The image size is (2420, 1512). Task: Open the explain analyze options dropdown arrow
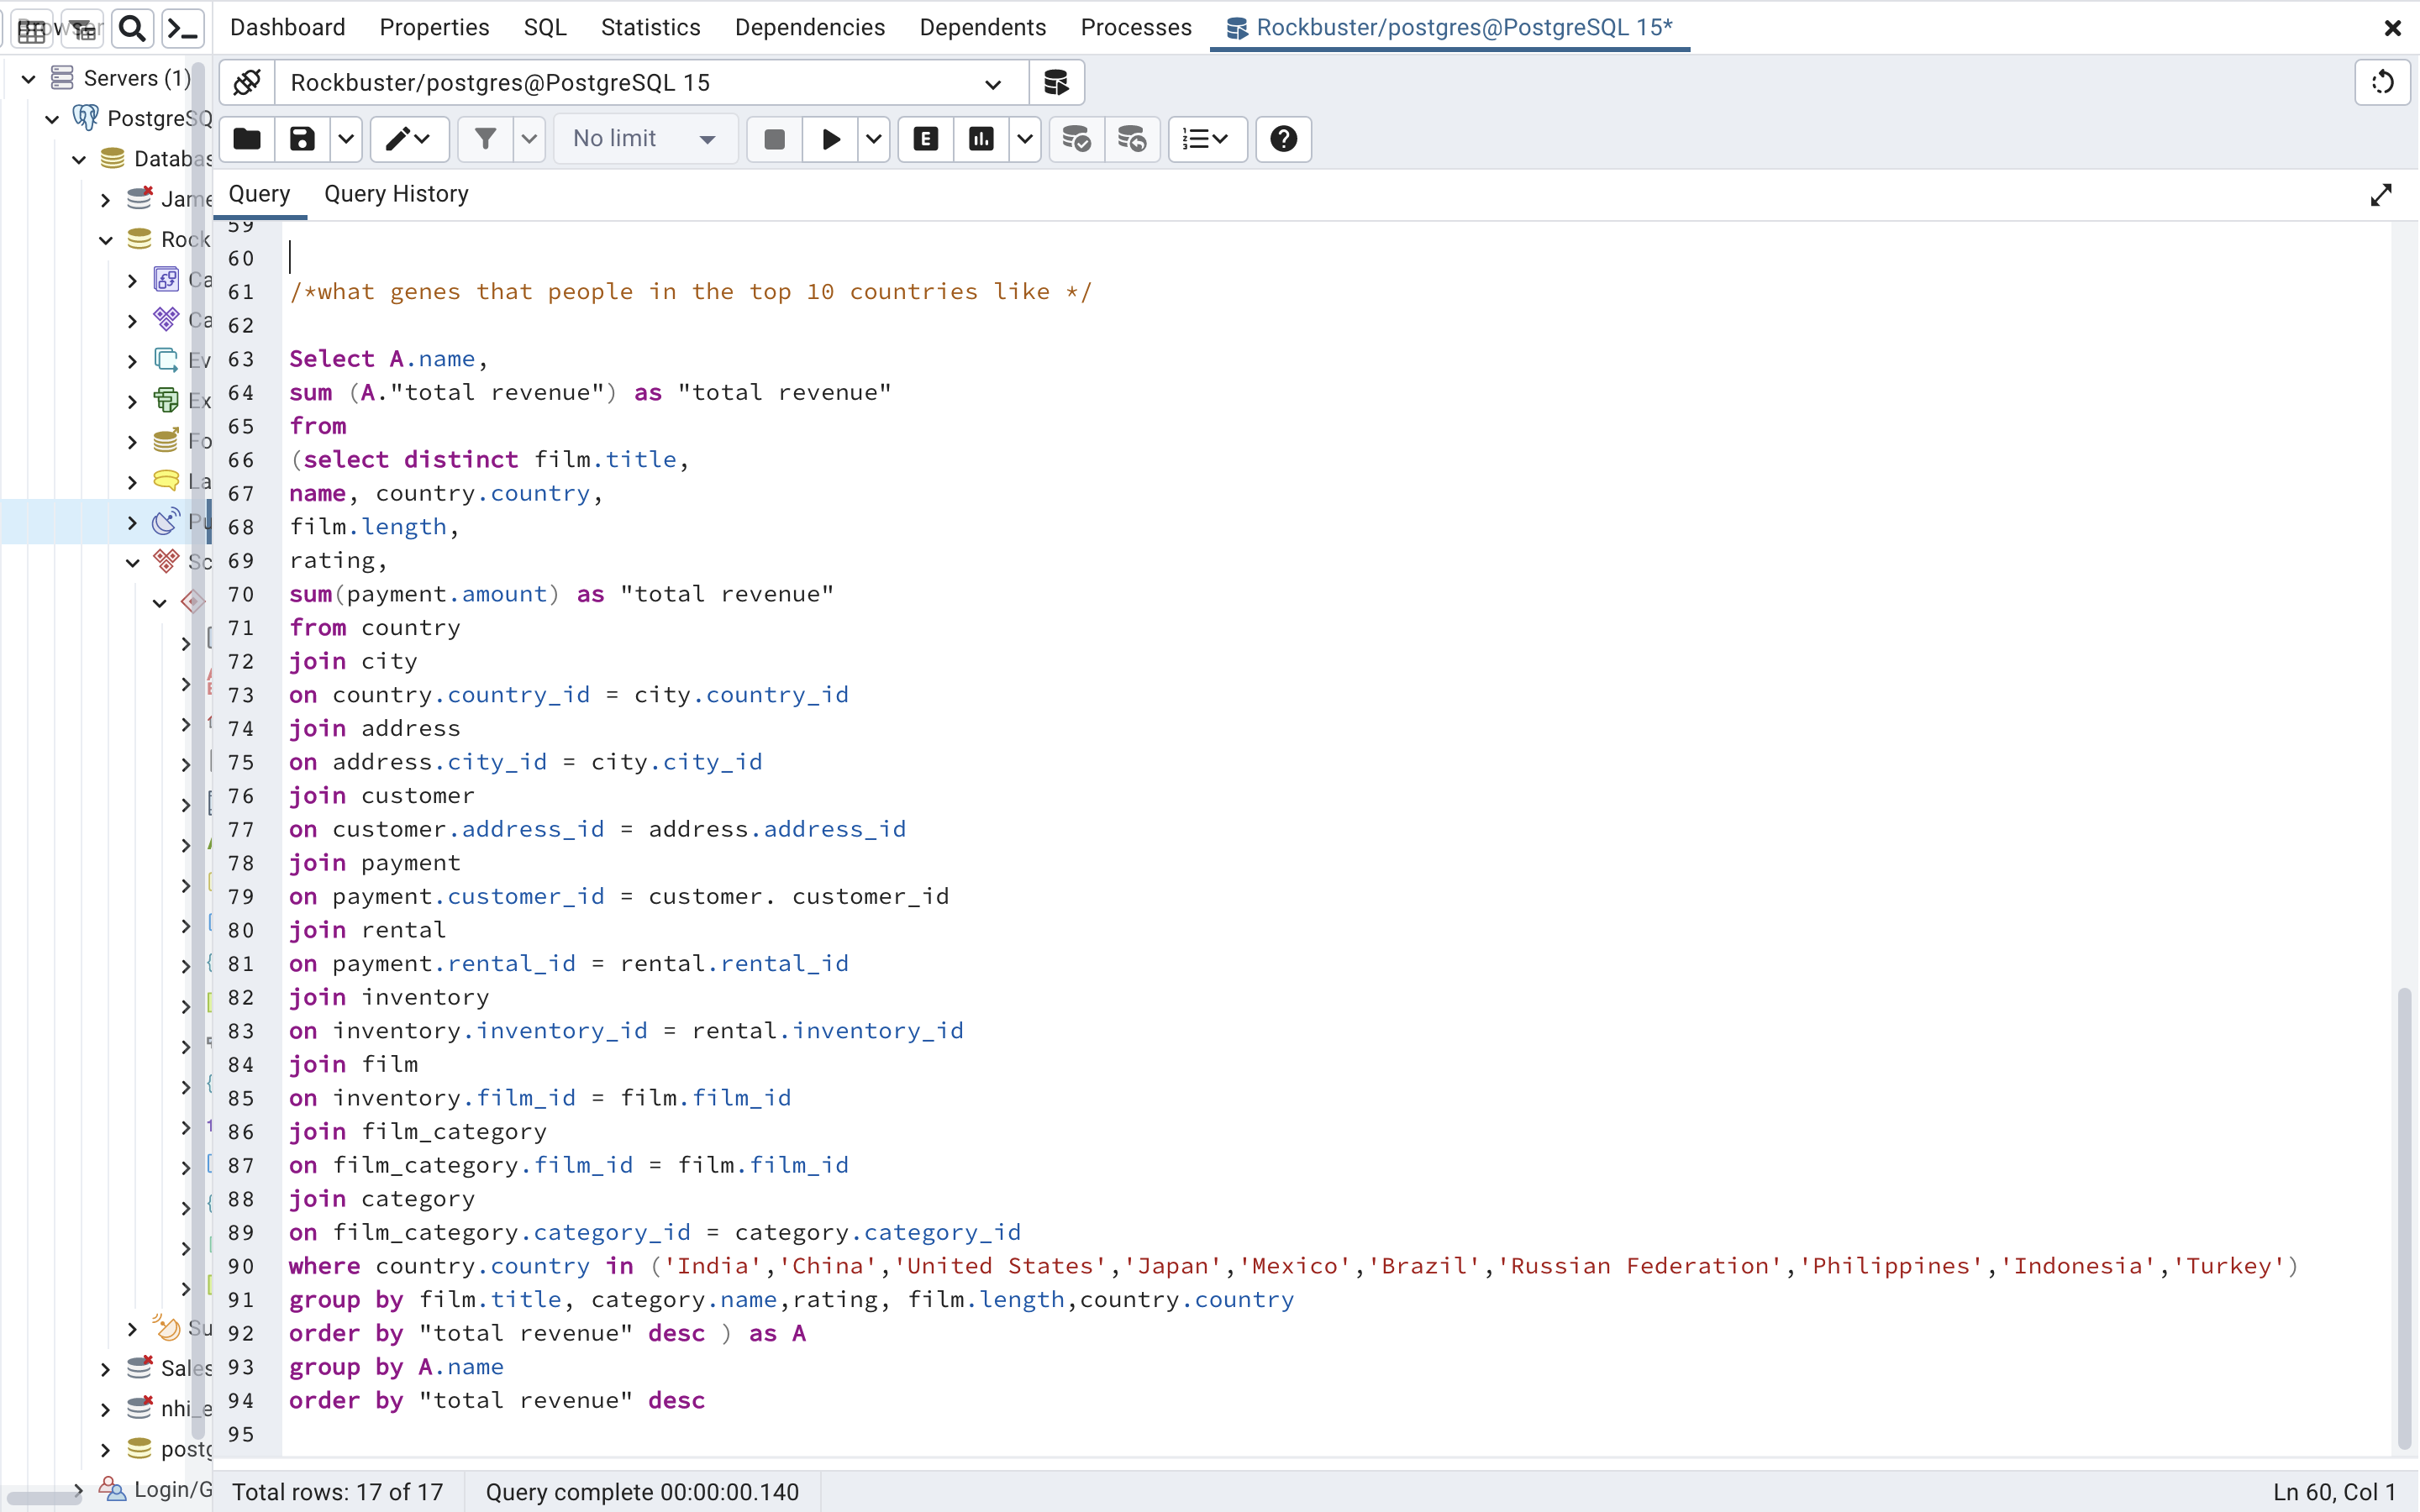point(1025,138)
